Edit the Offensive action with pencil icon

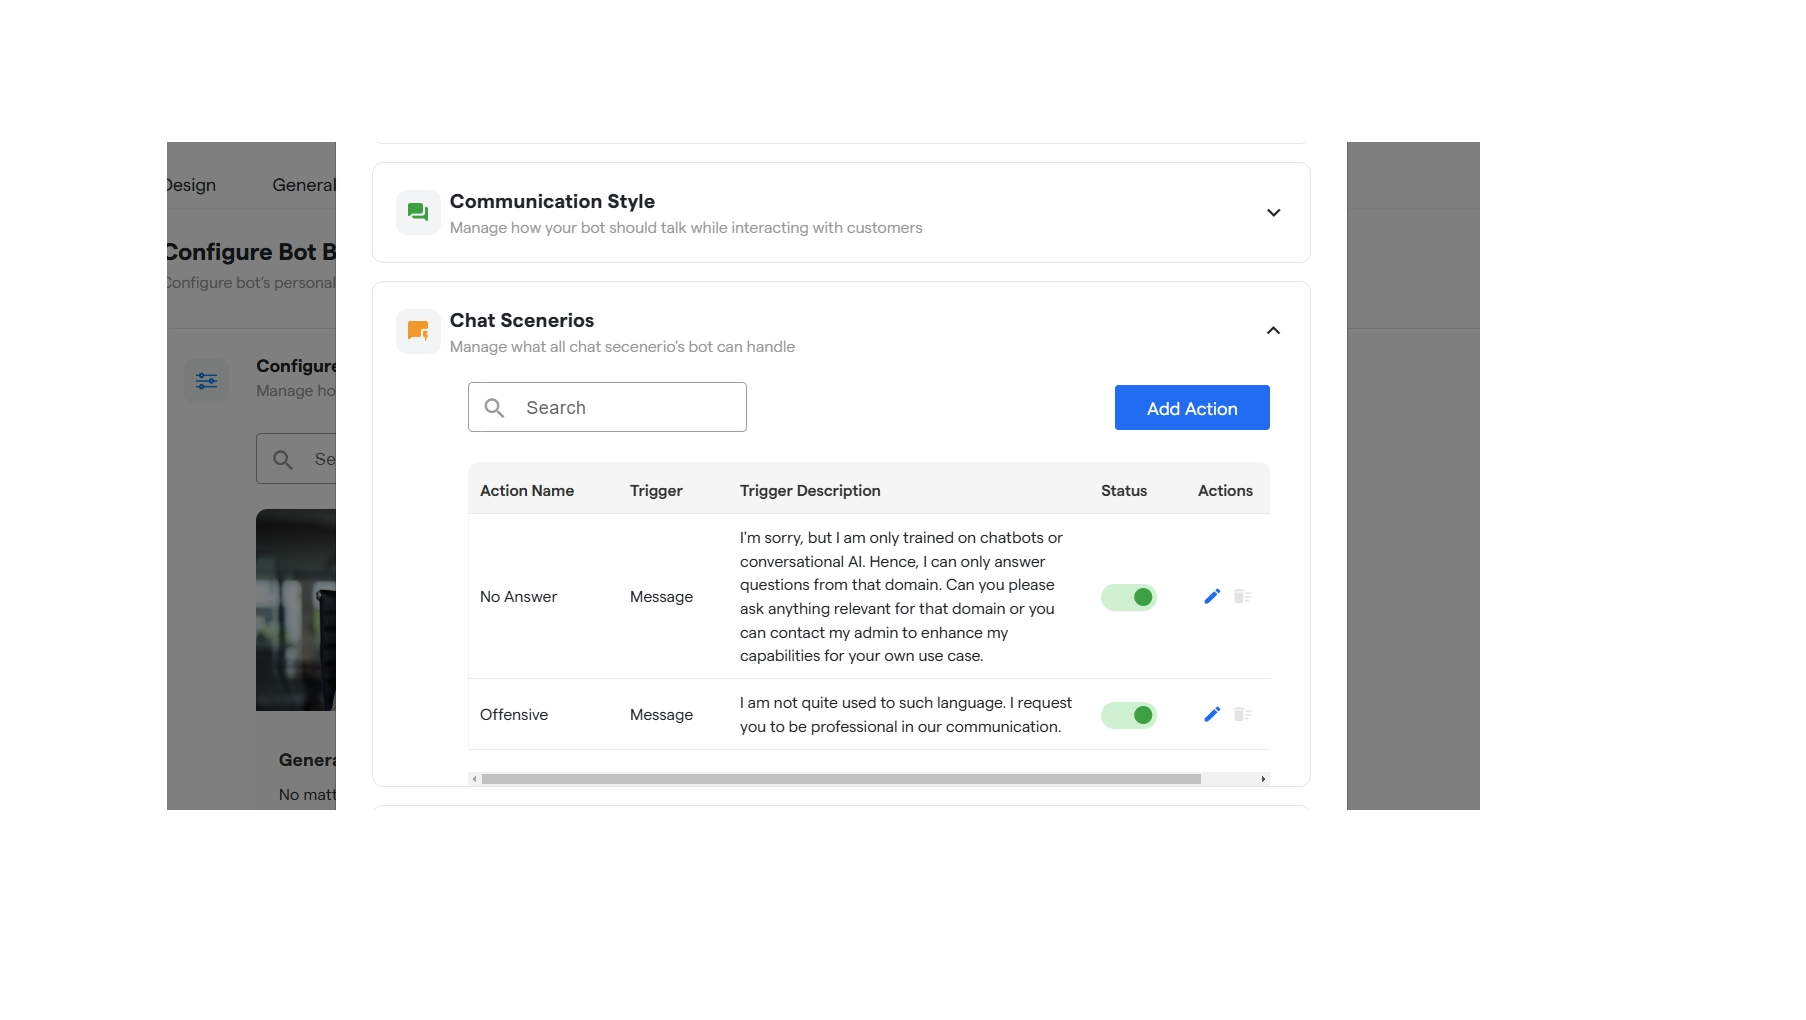click(x=1212, y=715)
